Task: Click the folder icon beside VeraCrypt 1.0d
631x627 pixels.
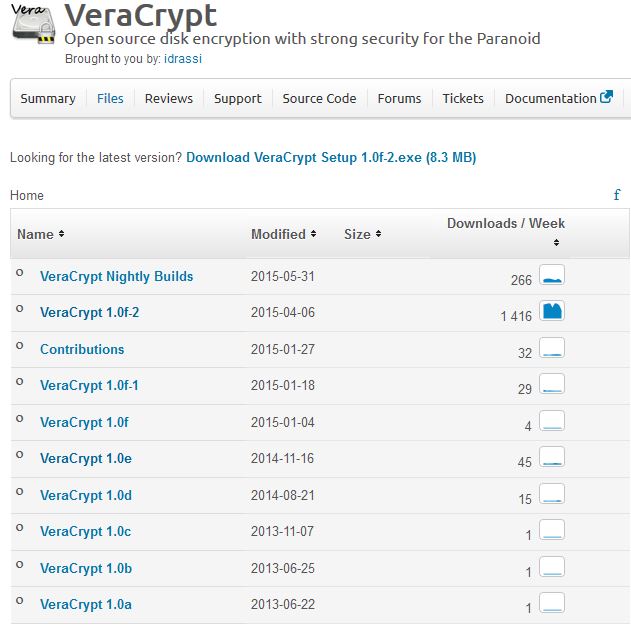Action: [20, 493]
